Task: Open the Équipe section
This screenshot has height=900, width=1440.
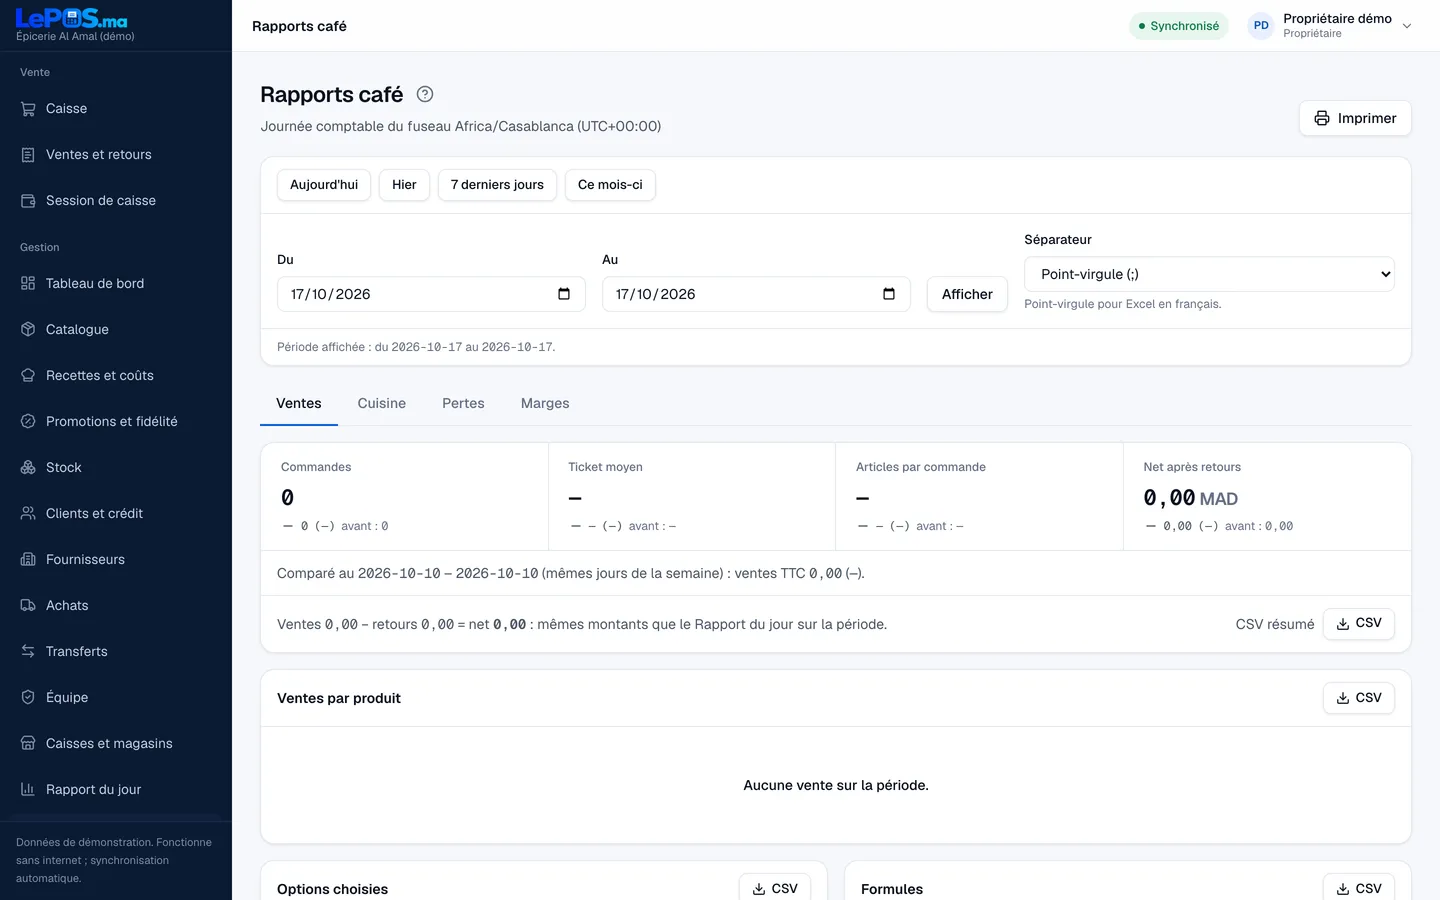Action: pyautogui.click(x=116, y=697)
